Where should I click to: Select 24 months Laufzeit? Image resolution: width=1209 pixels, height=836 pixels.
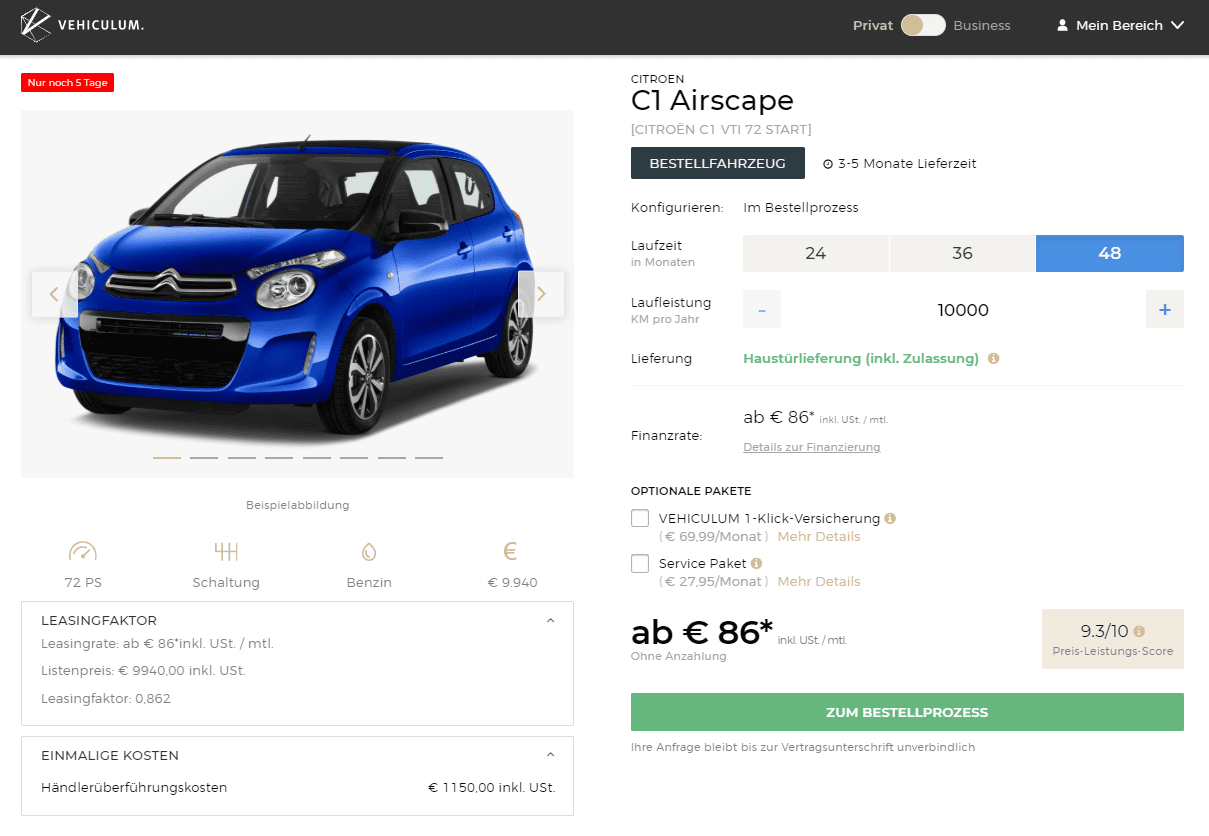[x=816, y=253]
